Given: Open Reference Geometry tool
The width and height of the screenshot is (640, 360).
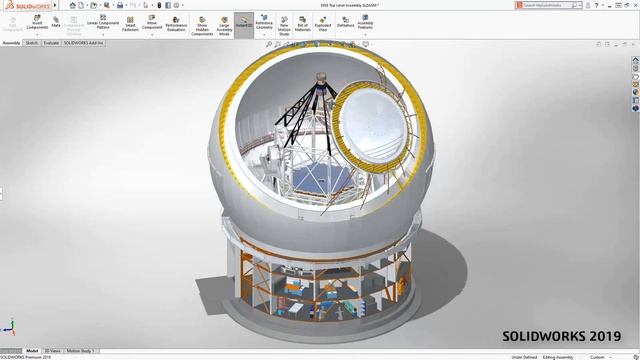Looking at the screenshot, I should click(264, 22).
